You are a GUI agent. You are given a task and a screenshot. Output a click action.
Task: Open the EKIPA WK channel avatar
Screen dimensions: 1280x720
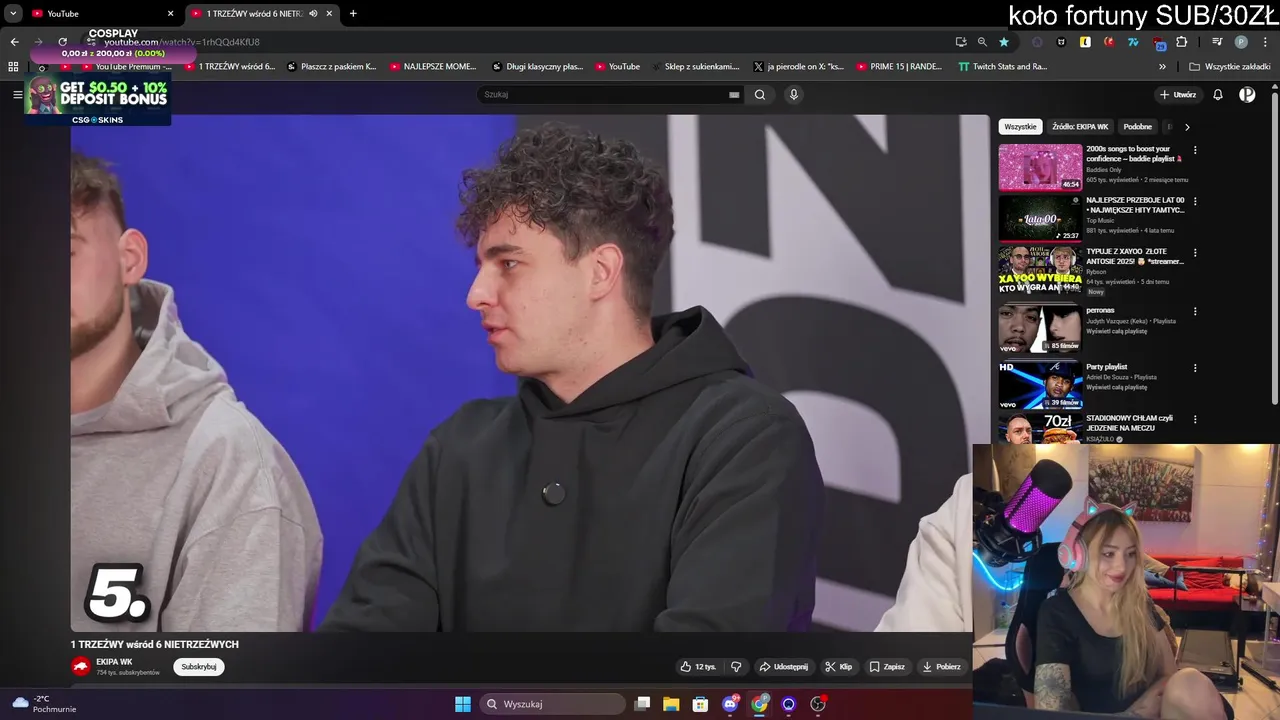pyautogui.click(x=81, y=666)
